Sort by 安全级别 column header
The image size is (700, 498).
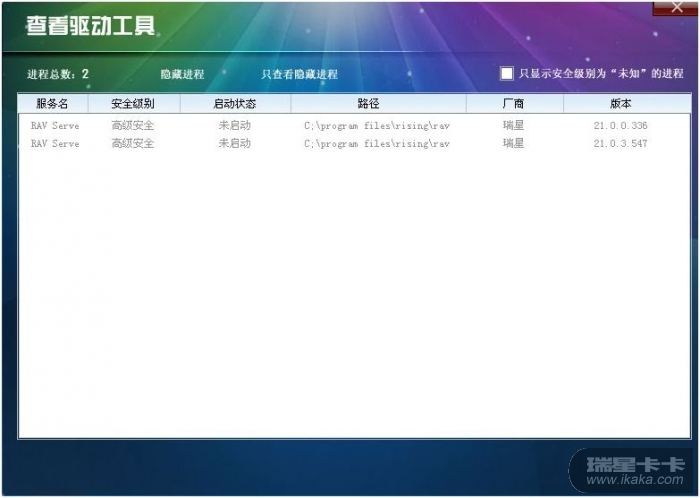pyautogui.click(x=134, y=104)
